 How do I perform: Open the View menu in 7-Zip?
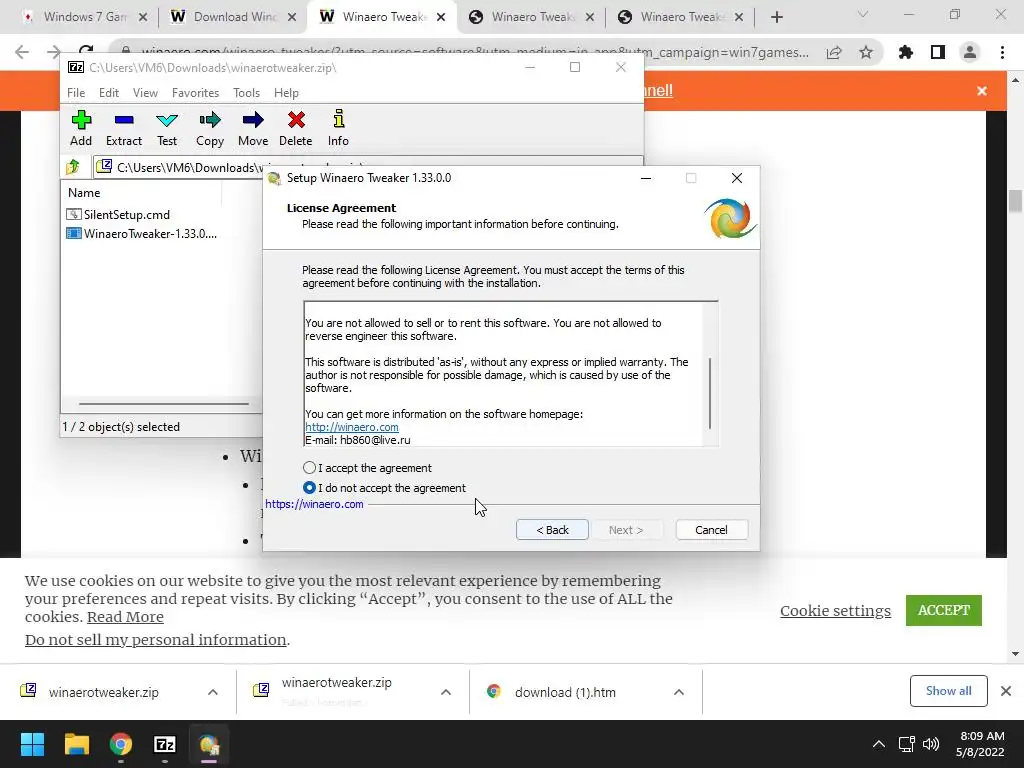click(x=145, y=93)
